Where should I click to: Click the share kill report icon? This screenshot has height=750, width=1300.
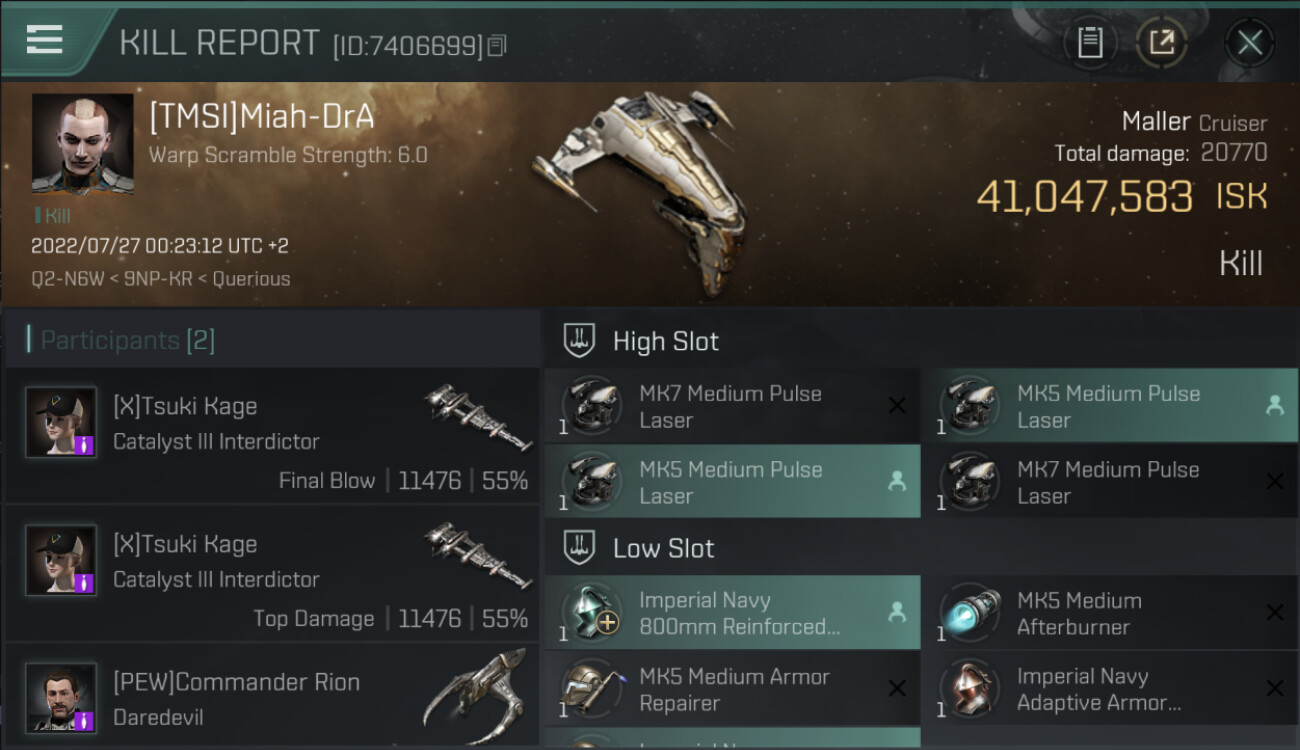tap(1161, 42)
